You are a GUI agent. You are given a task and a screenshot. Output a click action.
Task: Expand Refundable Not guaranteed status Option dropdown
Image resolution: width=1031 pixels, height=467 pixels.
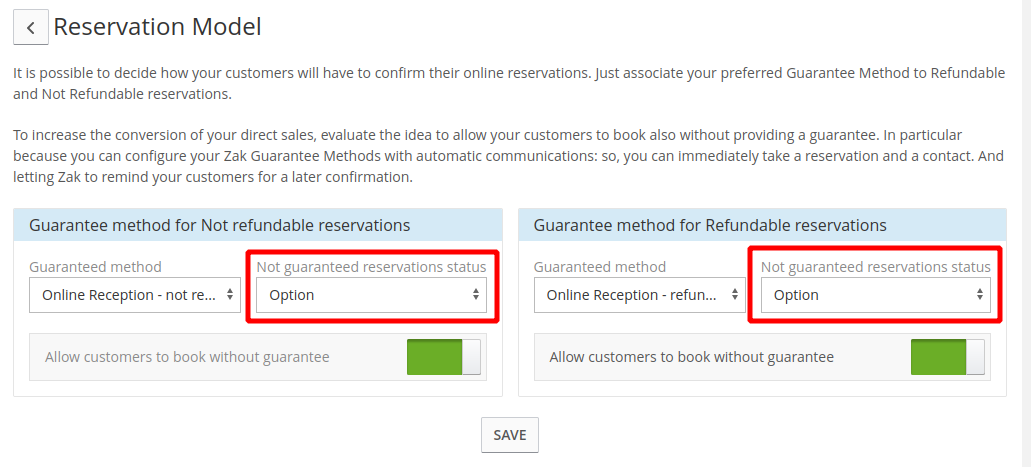pyautogui.click(x=875, y=295)
